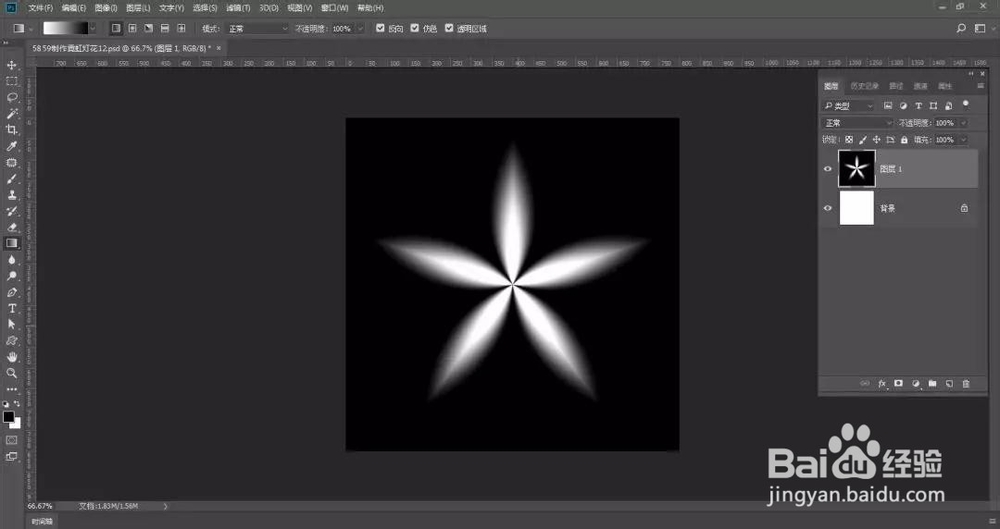The height and width of the screenshot is (529, 1000).
Task: Switch to 历史记录 panel tab
Action: (x=865, y=86)
